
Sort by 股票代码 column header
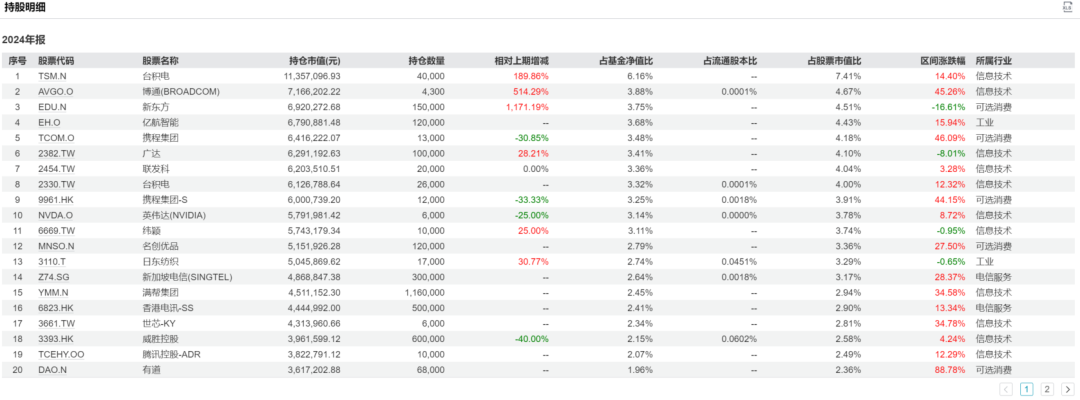tap(56, 61)
